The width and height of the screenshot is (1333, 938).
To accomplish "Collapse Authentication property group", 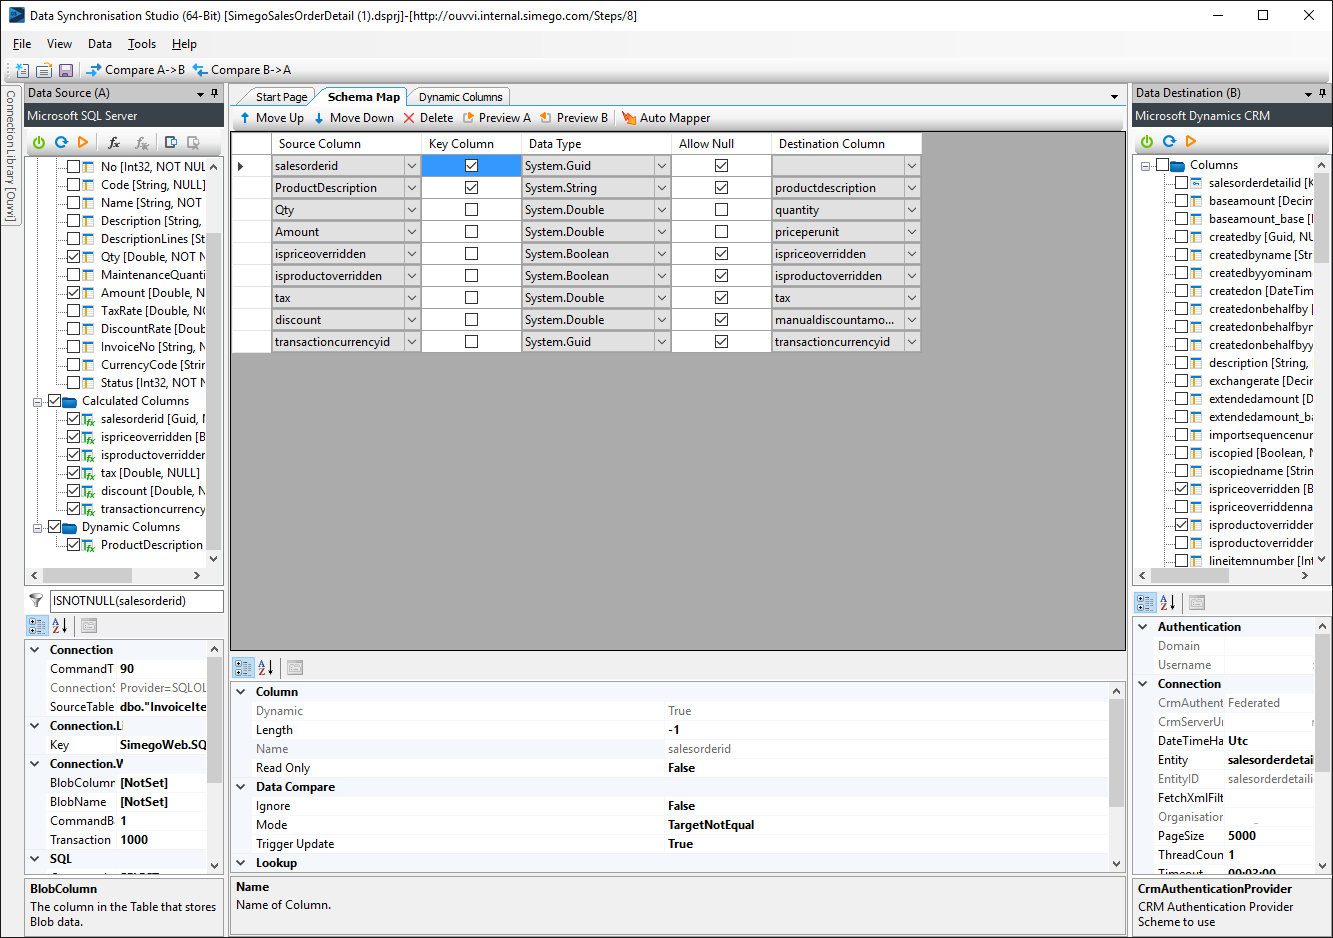I will point(1143,627).
